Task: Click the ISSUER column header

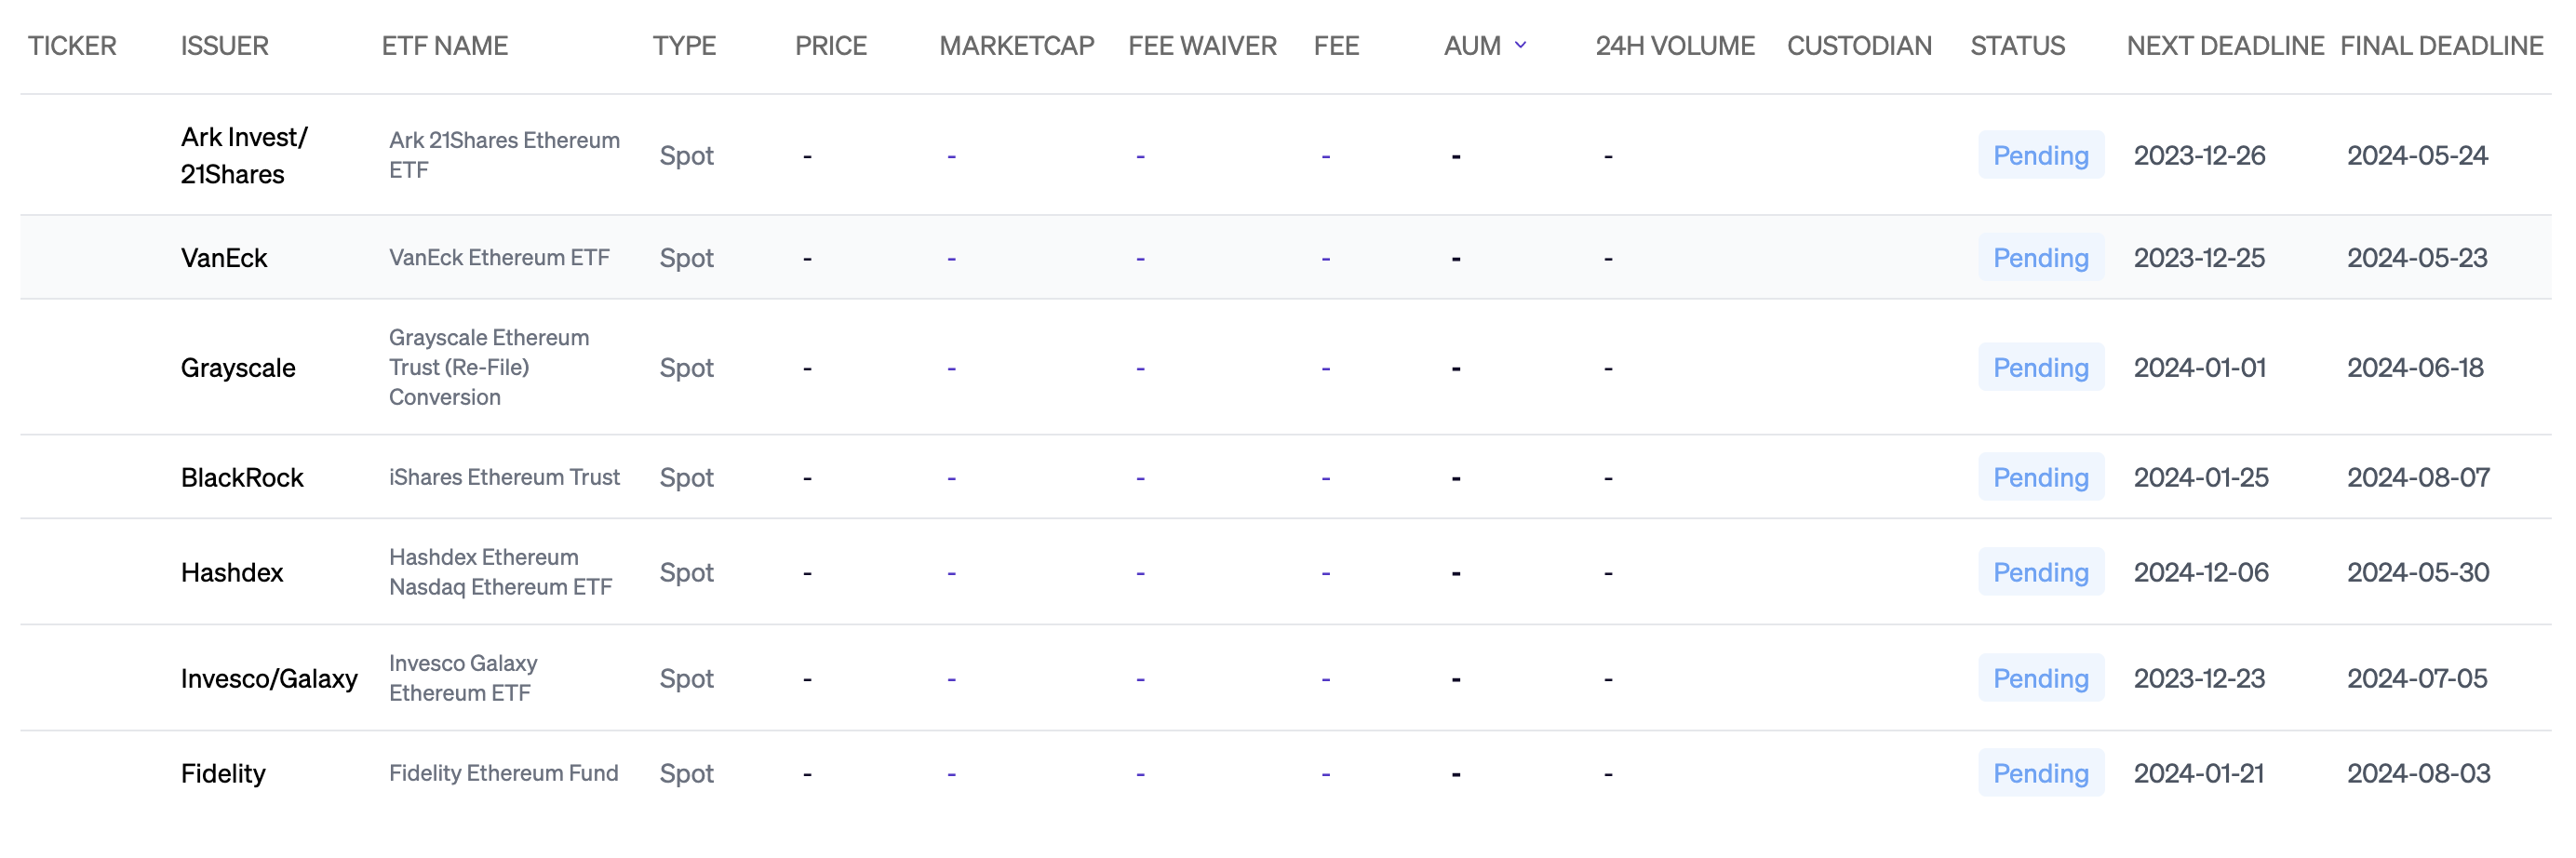Action: pos(224,46)
